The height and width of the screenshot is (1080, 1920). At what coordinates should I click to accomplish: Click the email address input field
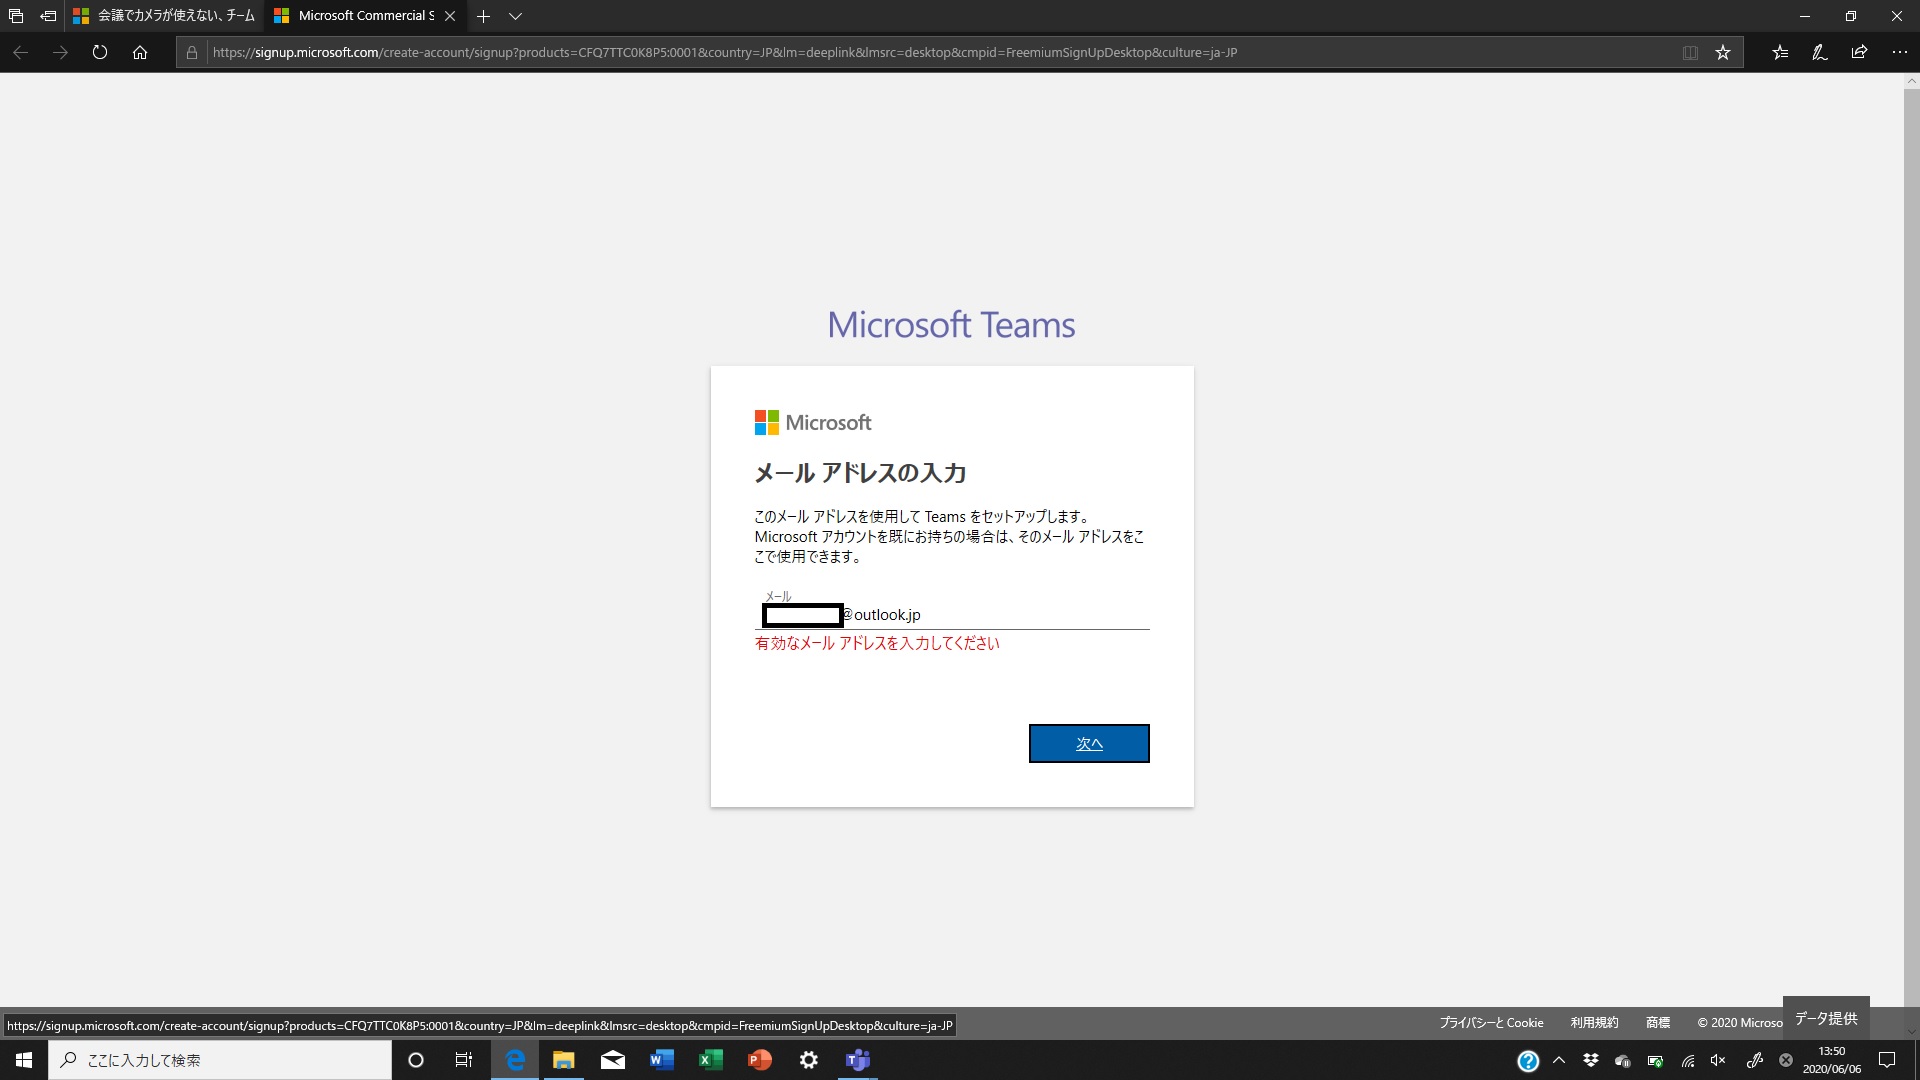(952, 614)
